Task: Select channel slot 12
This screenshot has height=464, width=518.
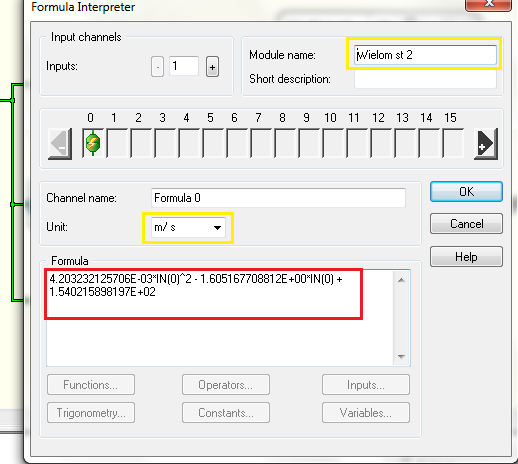Action: coord(381,143)
